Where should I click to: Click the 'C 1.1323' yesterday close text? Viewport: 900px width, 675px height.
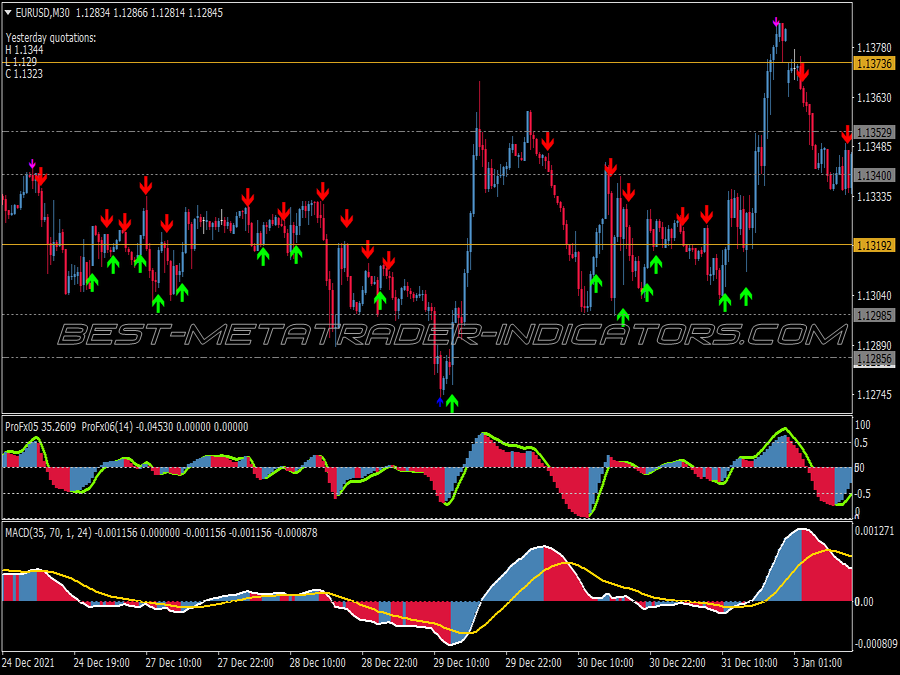coord(24,73)
